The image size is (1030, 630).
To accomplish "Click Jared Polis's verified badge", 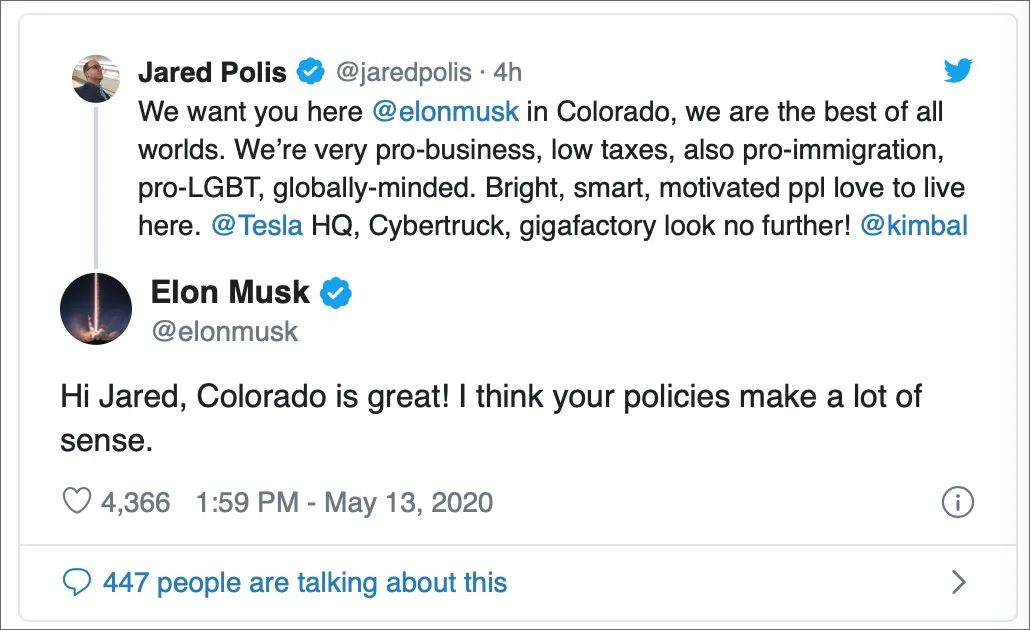I will pos(310,72).
